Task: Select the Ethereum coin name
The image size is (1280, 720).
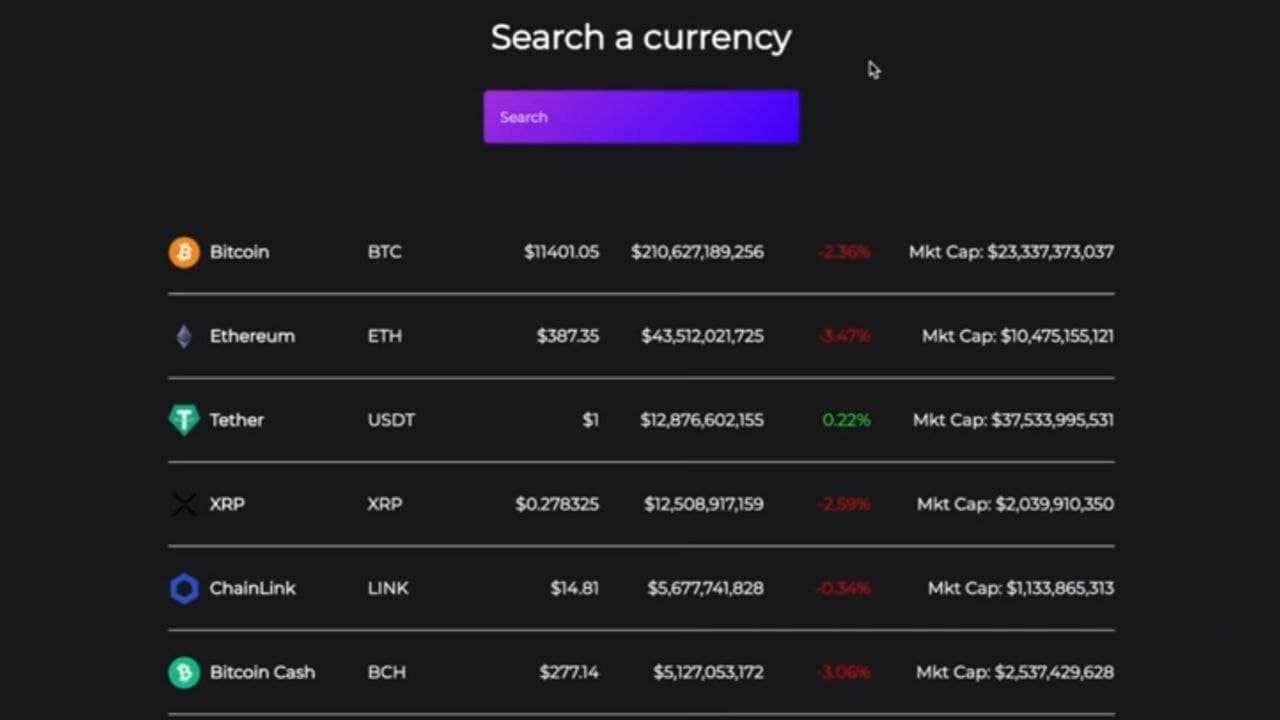Action: click(x=252, y=336)
